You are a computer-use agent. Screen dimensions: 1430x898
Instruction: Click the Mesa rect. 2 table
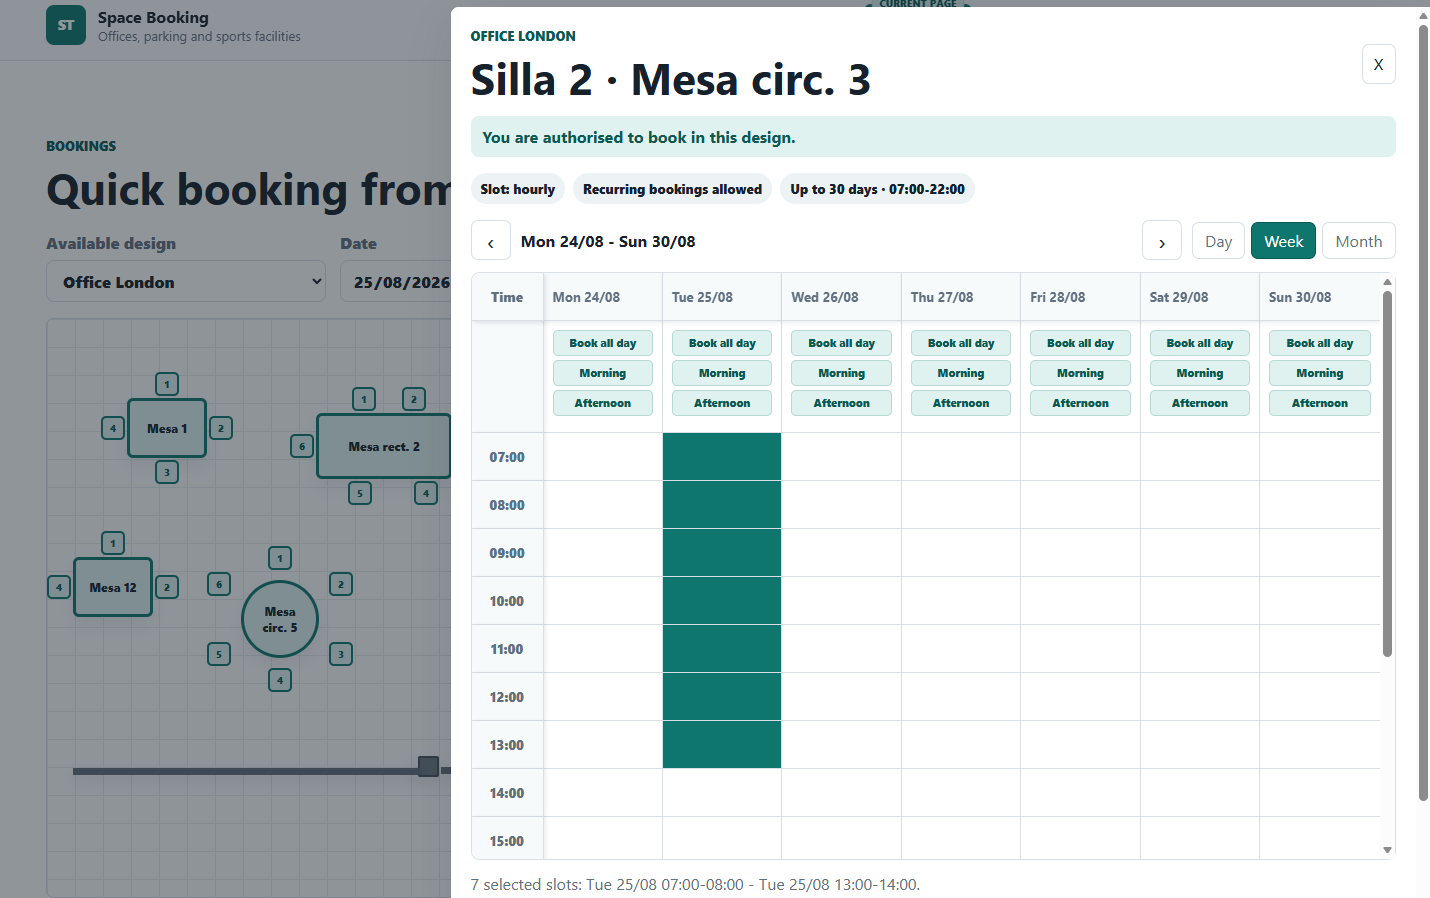point(384,446)
